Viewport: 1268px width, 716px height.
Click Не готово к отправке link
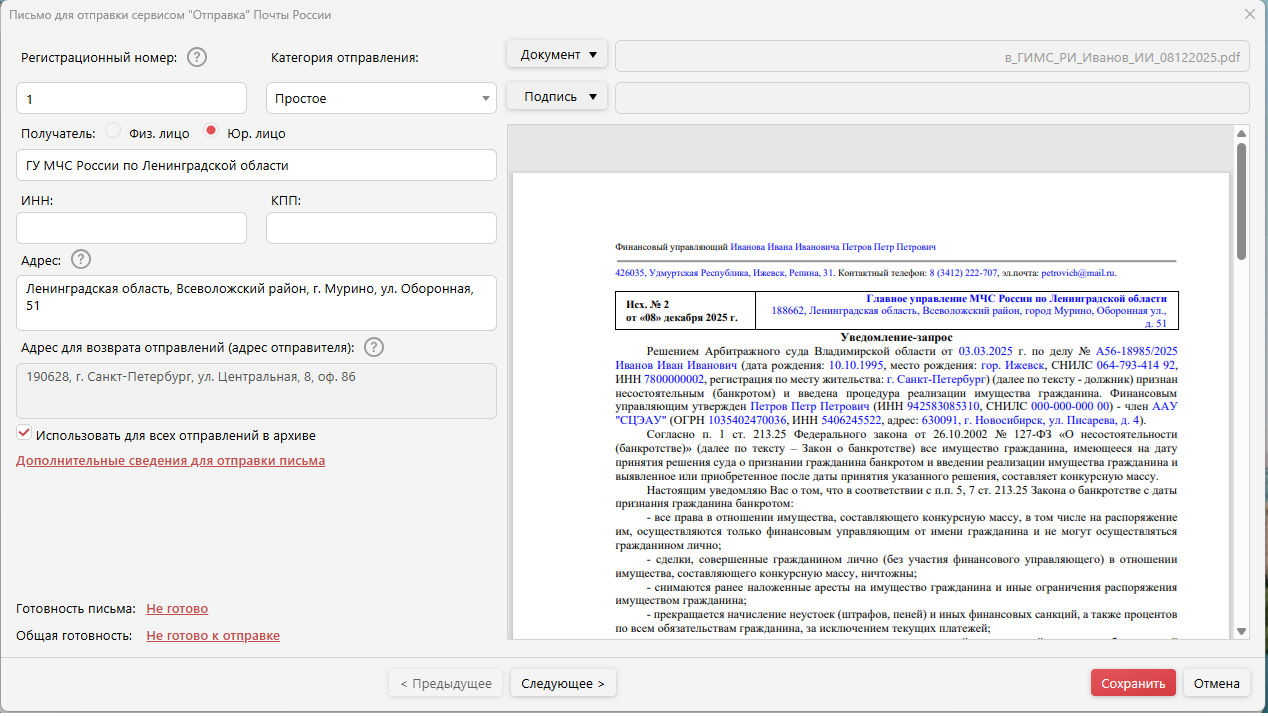tap(213, 635)
